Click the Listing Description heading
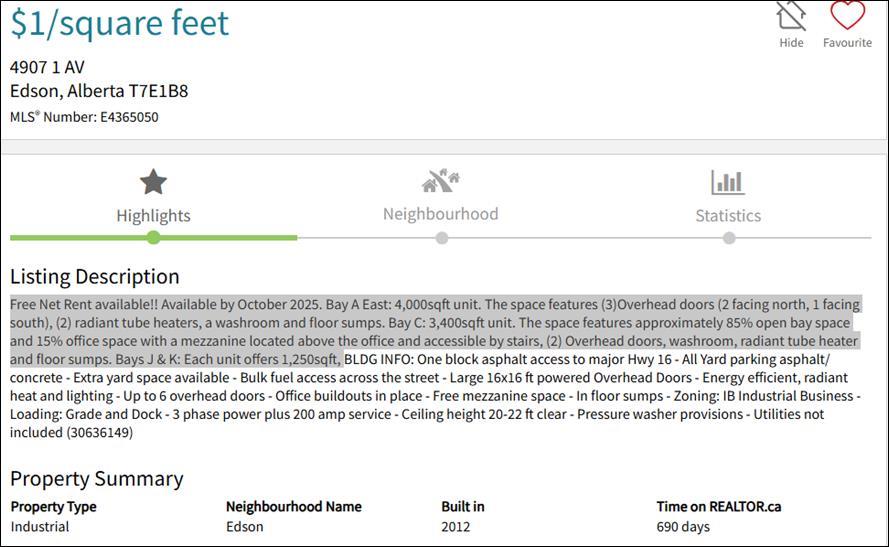Image resolution: width=889 pixels, height=547 pixels. [x=95, y=277]
